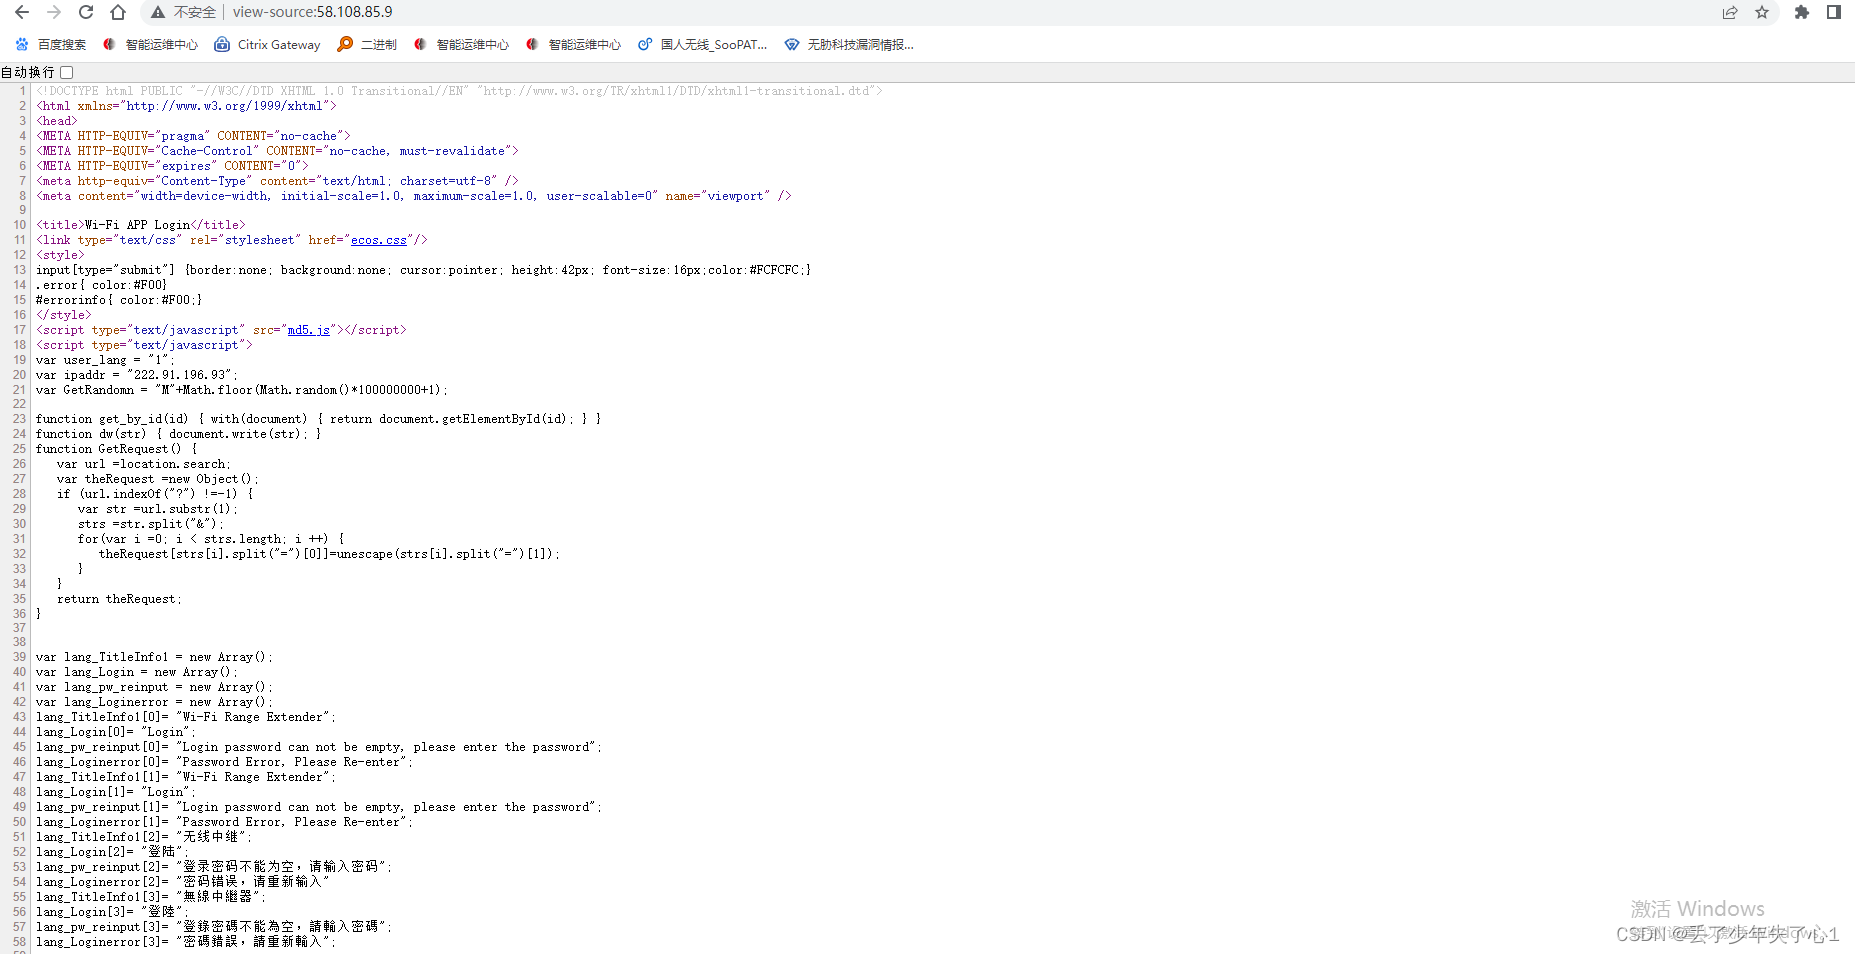This screenshot has height=954, width=1855.
Task: Click the browser forward arrow
Action: tap(54, 12)
